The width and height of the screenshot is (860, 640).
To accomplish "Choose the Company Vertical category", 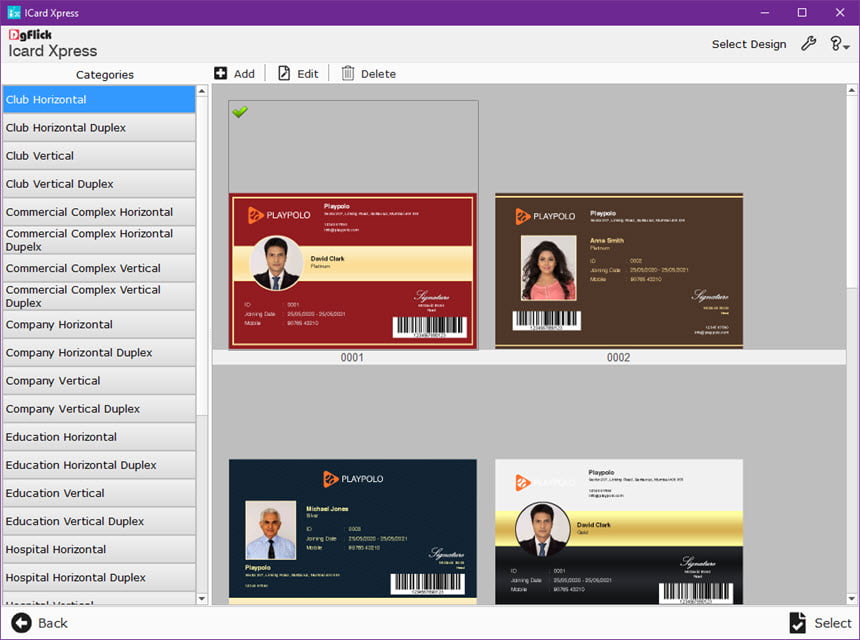I will click(99, 381).
